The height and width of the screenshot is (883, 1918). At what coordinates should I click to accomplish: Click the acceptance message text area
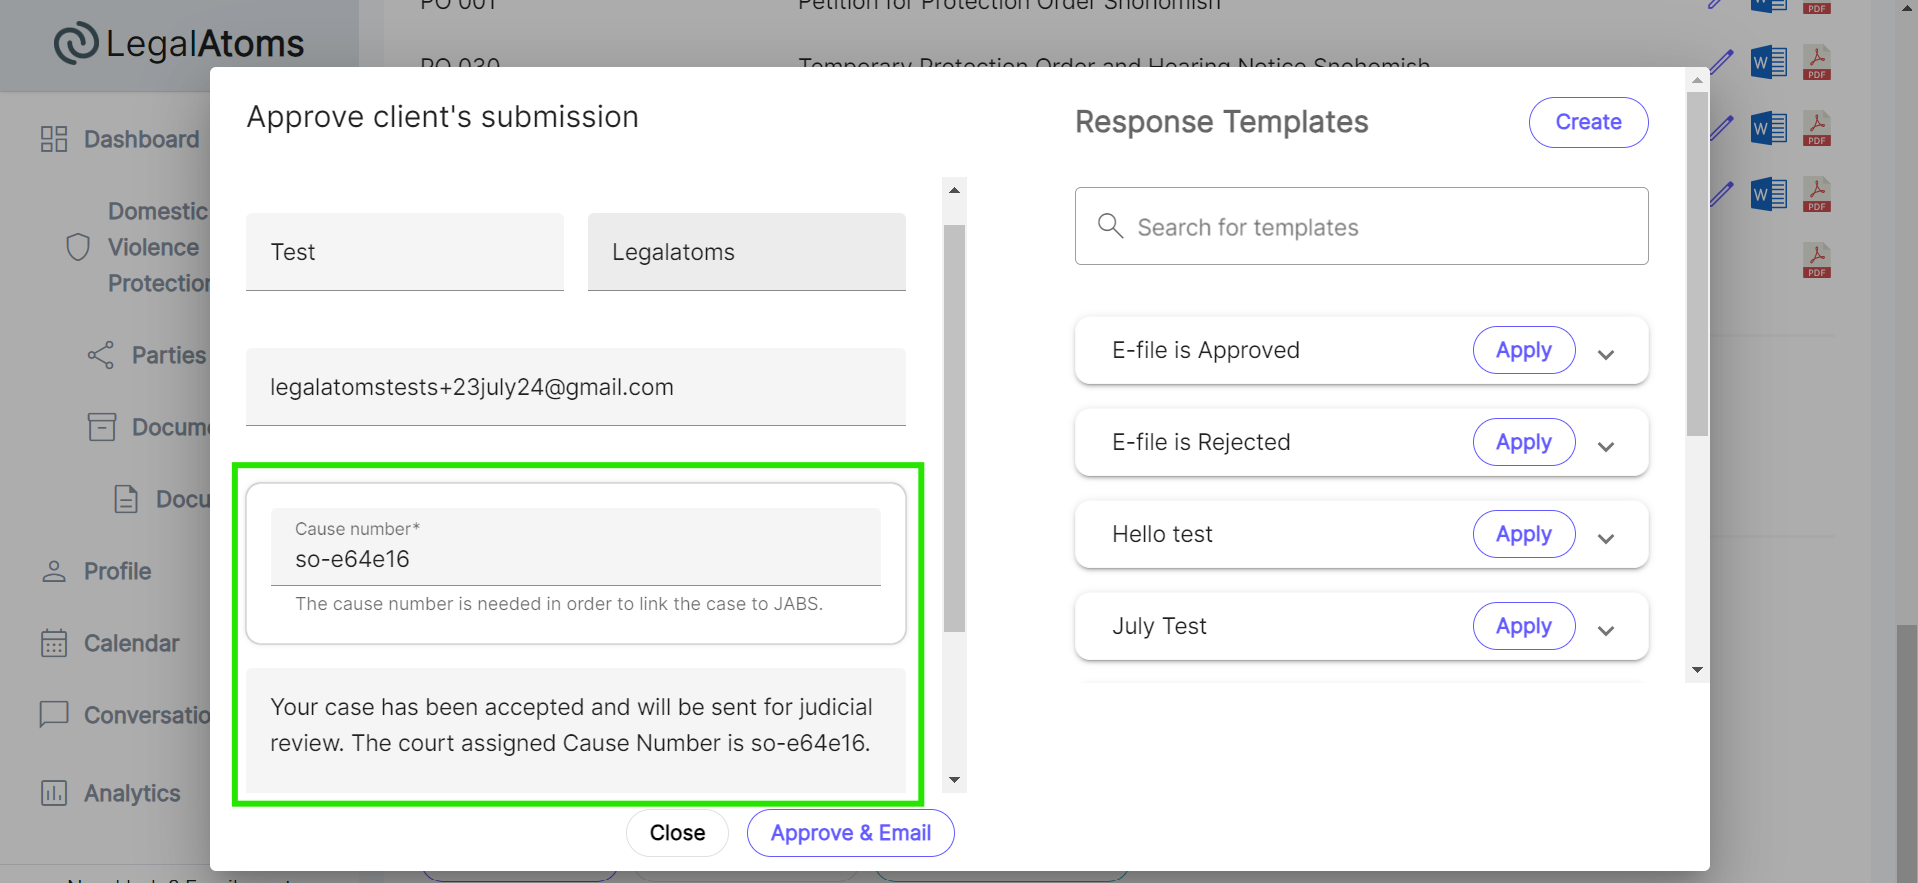point(576,730)
